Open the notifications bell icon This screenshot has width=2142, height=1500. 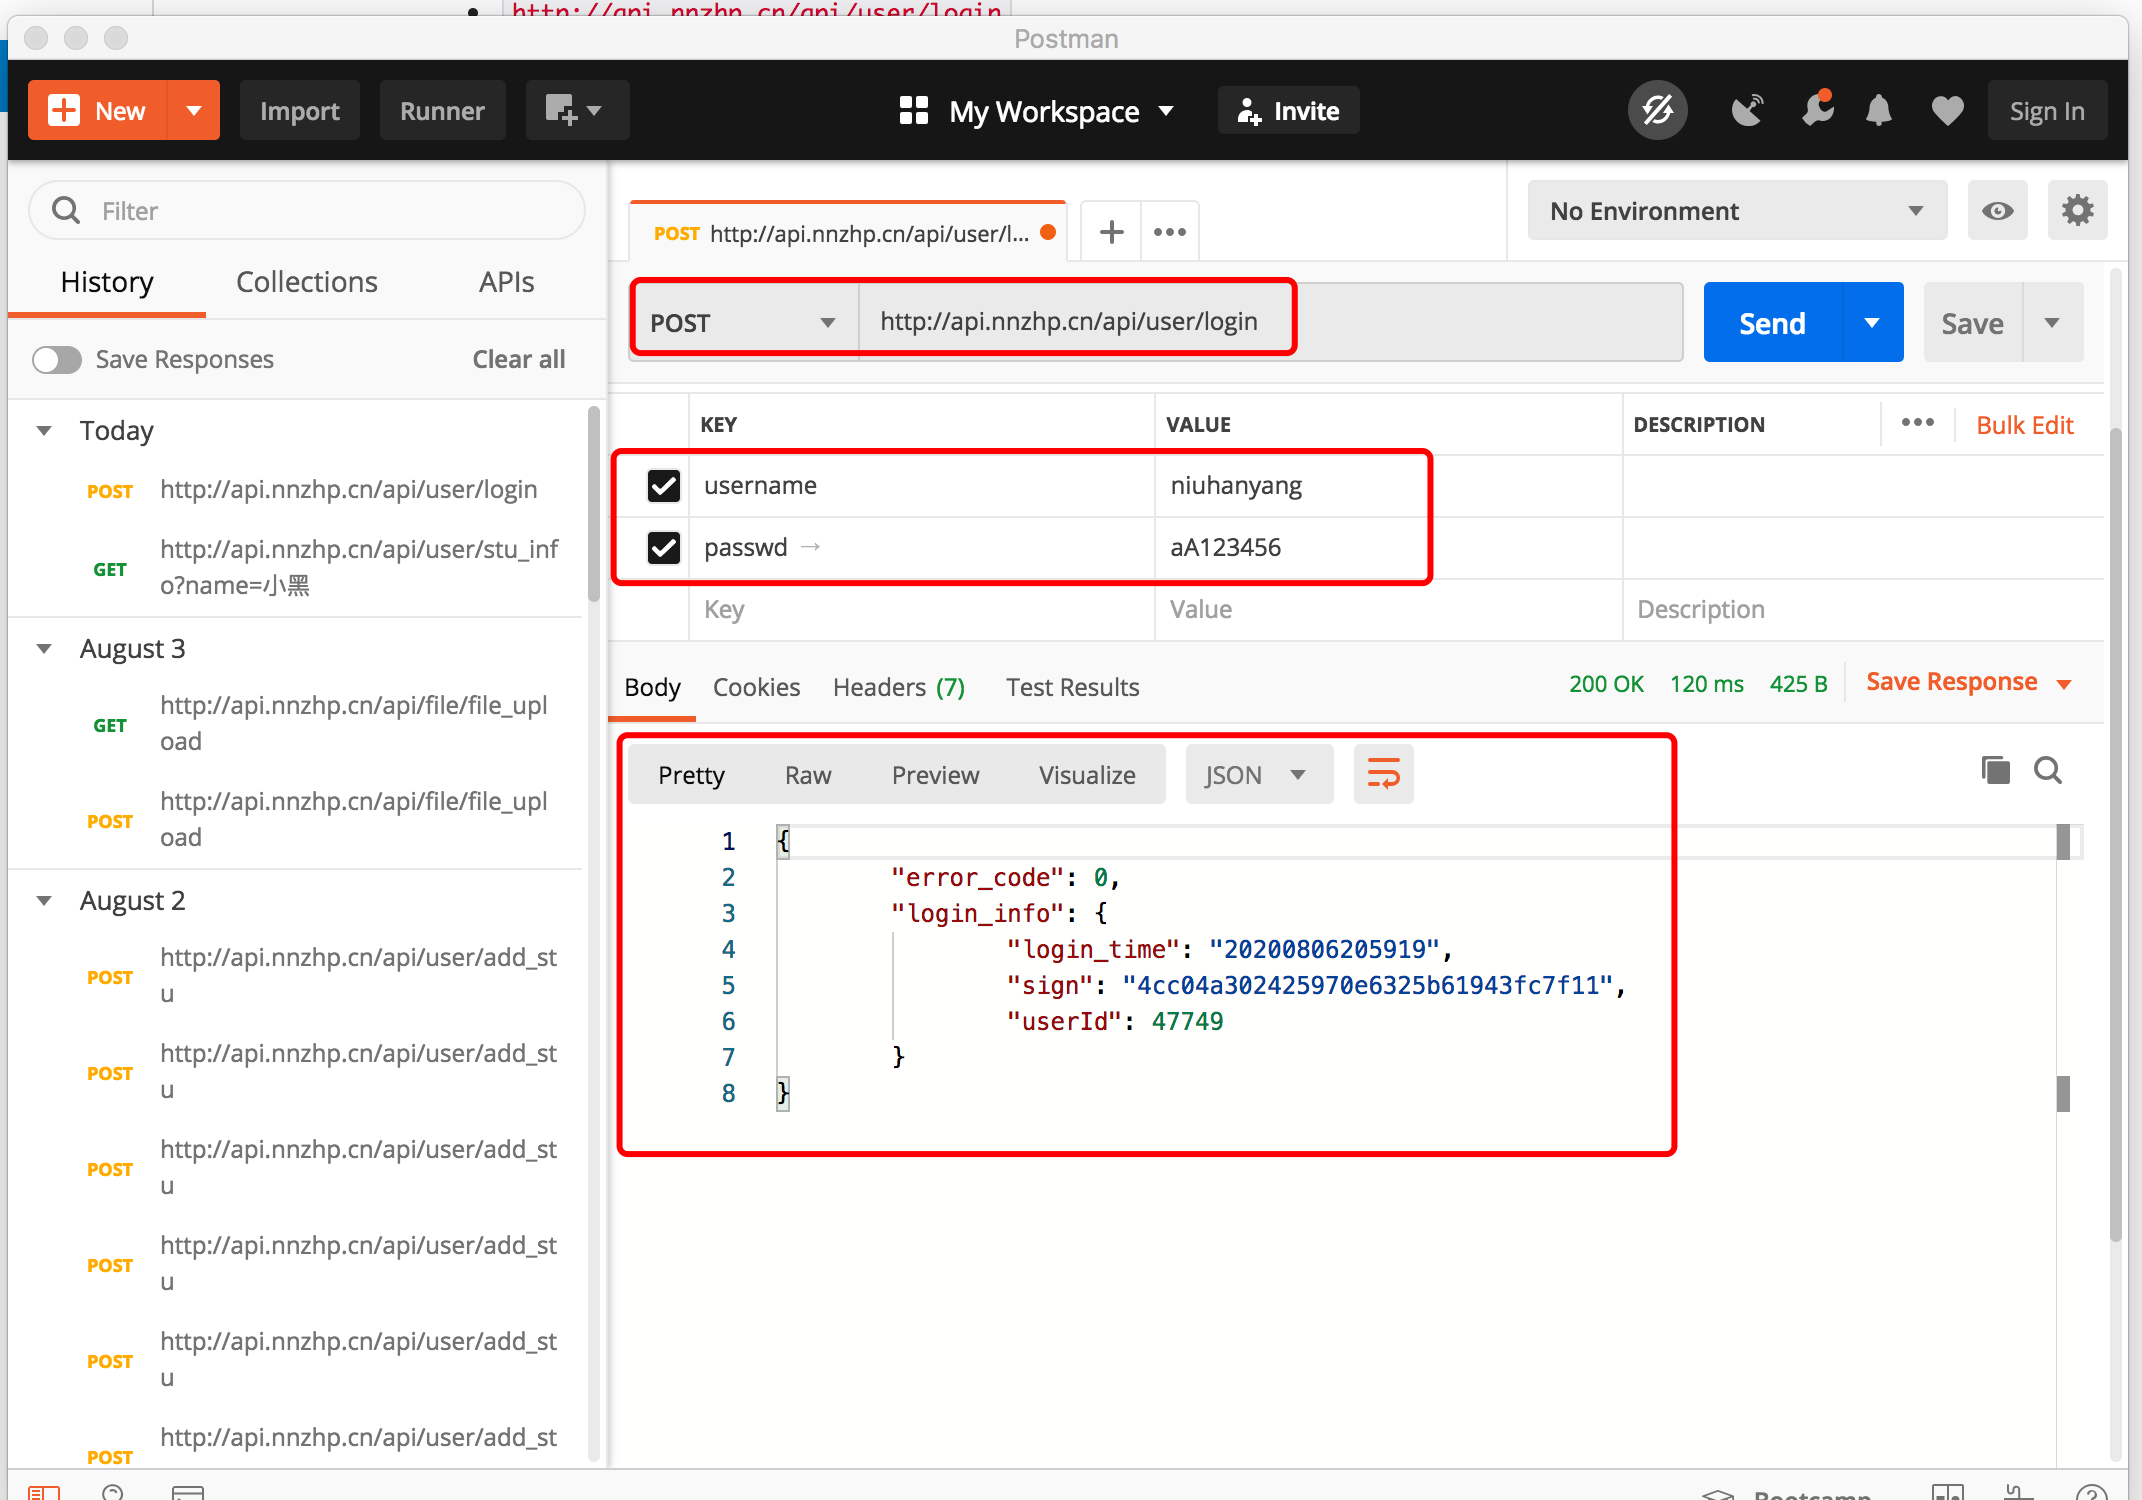pyautogui.click(x=1878, y=110)
